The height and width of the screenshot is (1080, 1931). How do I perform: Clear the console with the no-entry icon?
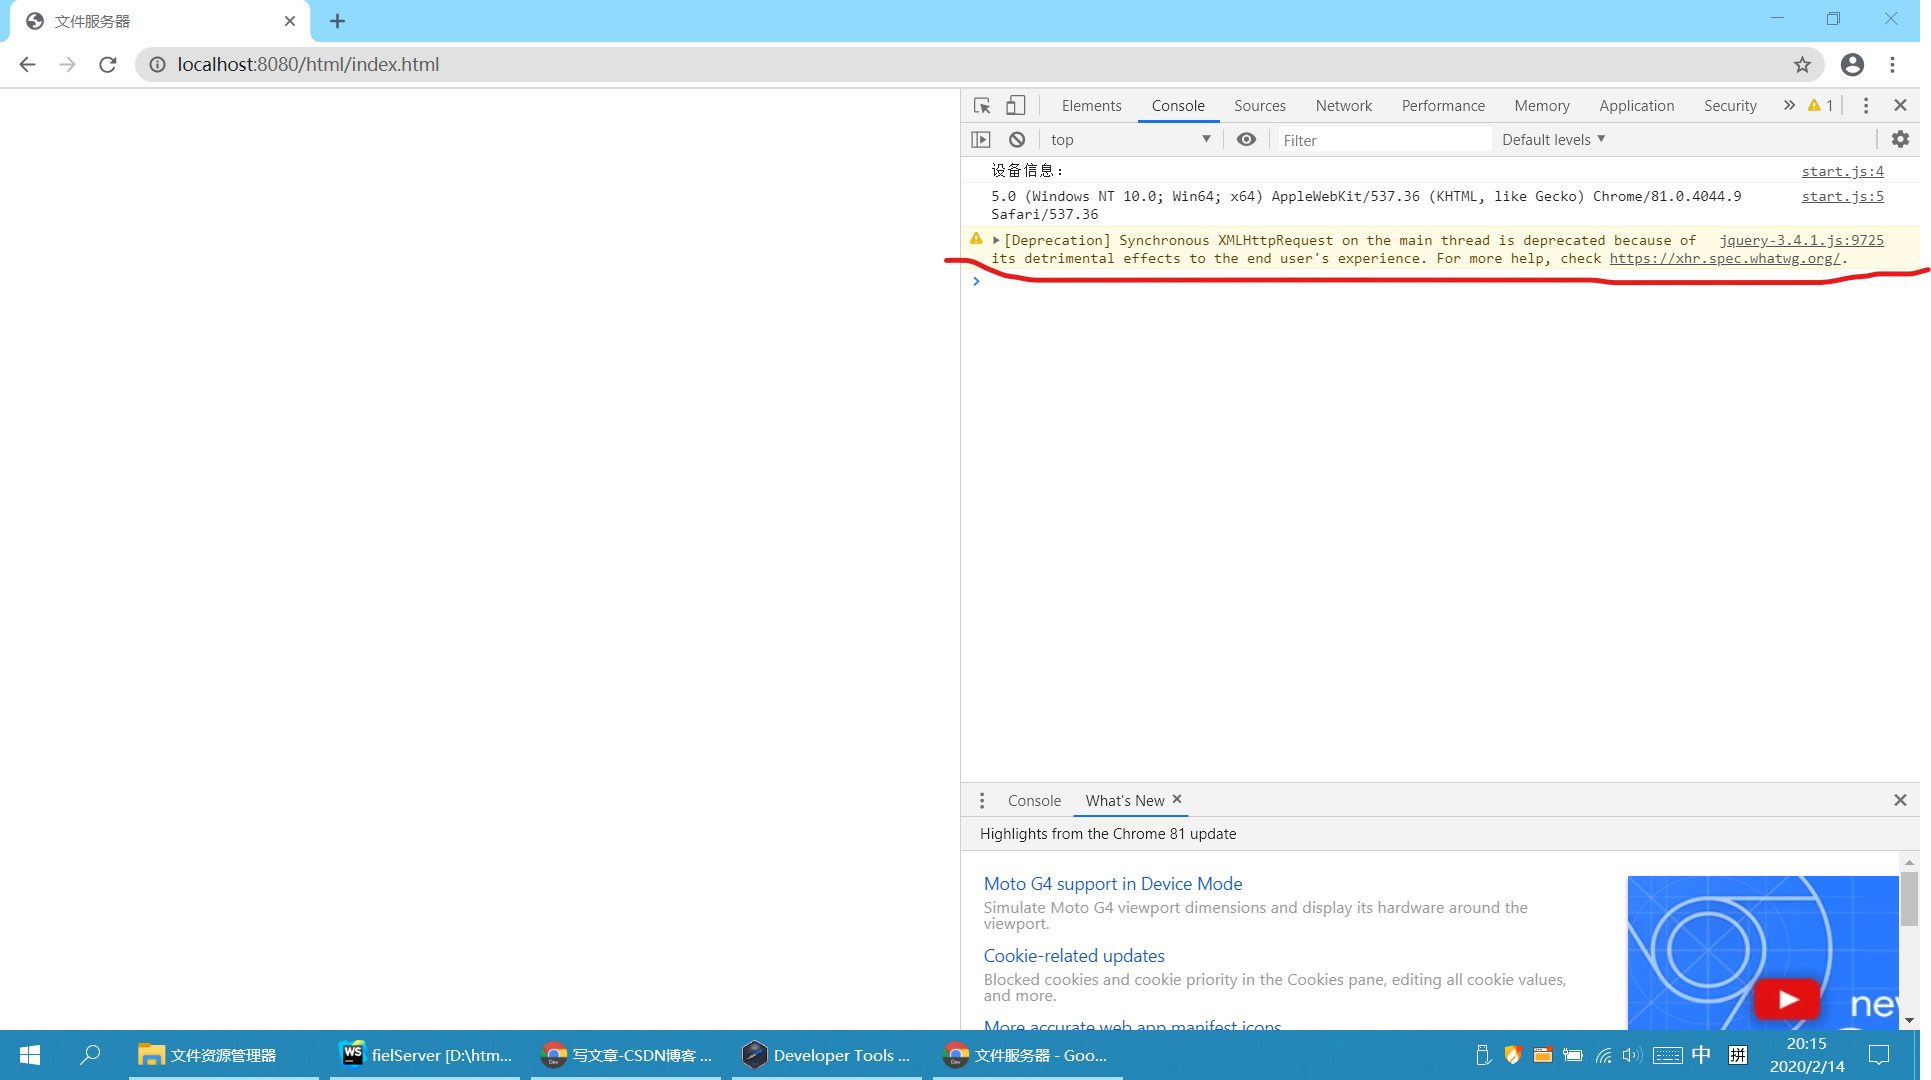tap(1017, 139)
